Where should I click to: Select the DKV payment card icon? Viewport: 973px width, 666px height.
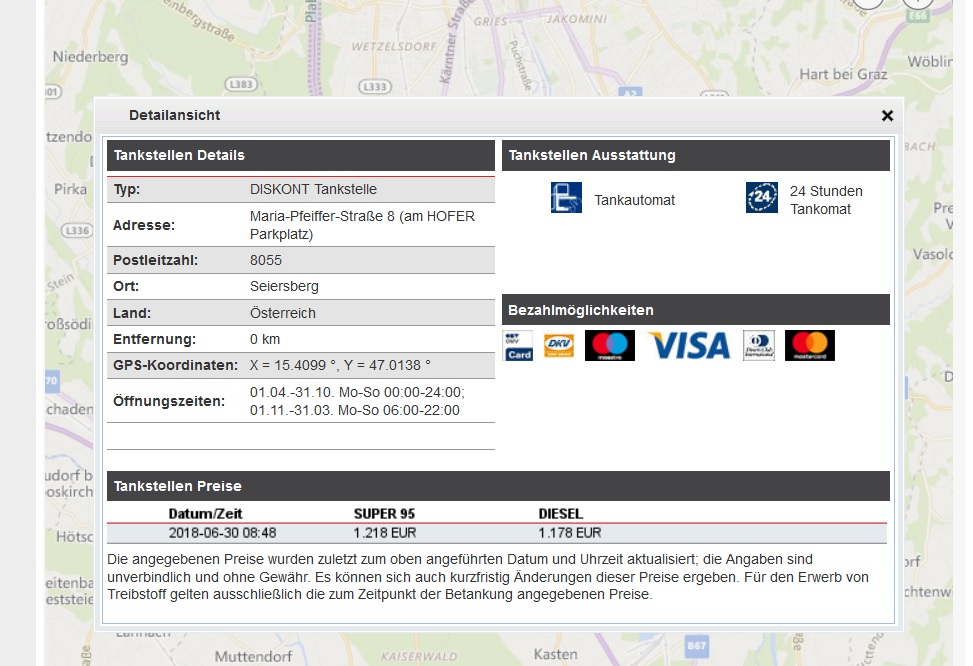tap(558, 346)
